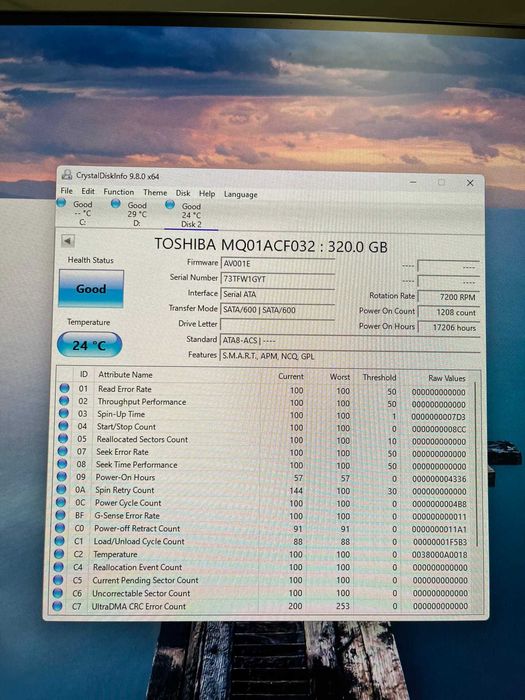Click status icon for Power Cycle Count

point(60,502)
